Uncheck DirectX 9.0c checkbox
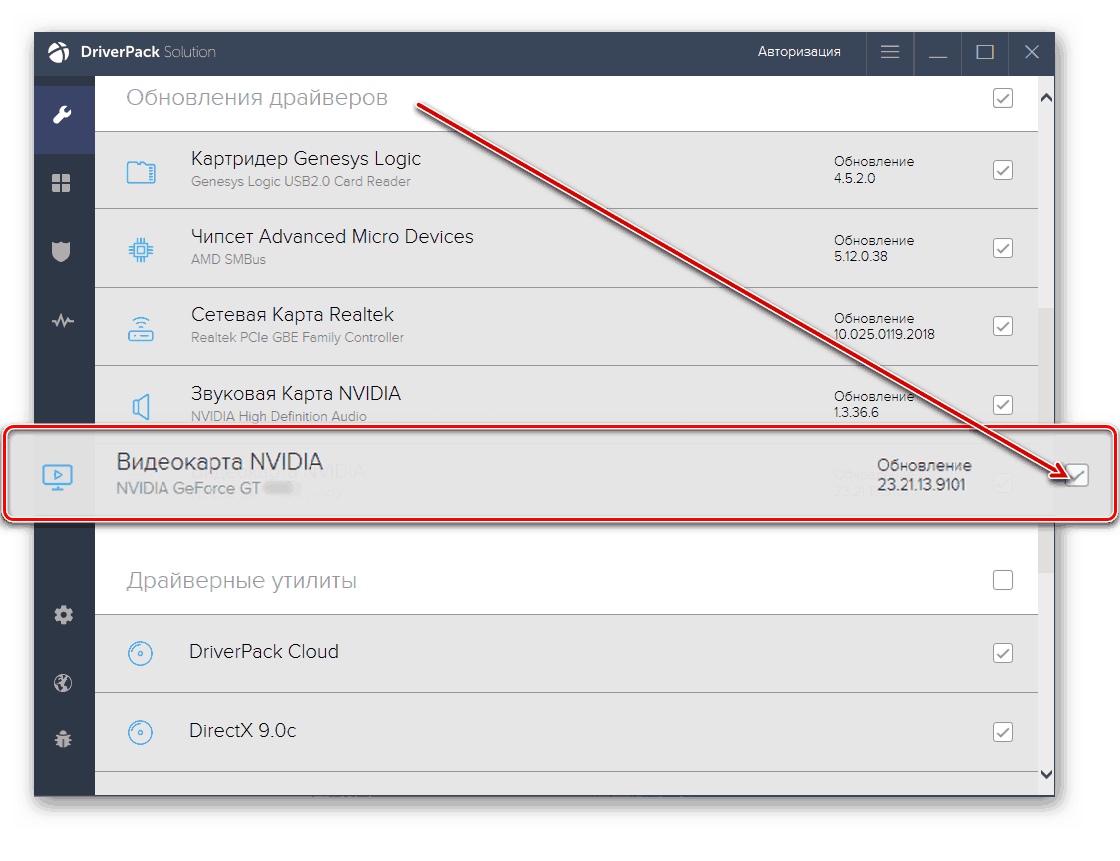The height and width of the screenshot is (861, 1120). point(1003,732)
